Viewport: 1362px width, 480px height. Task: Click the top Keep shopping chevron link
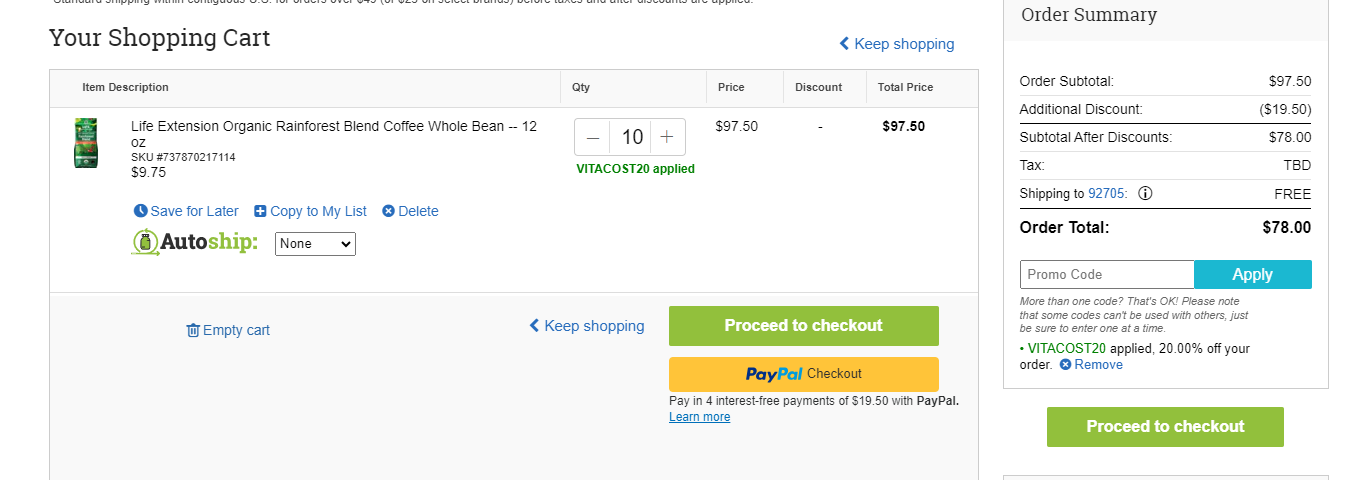pyautogui.click(x=896, y=44)
